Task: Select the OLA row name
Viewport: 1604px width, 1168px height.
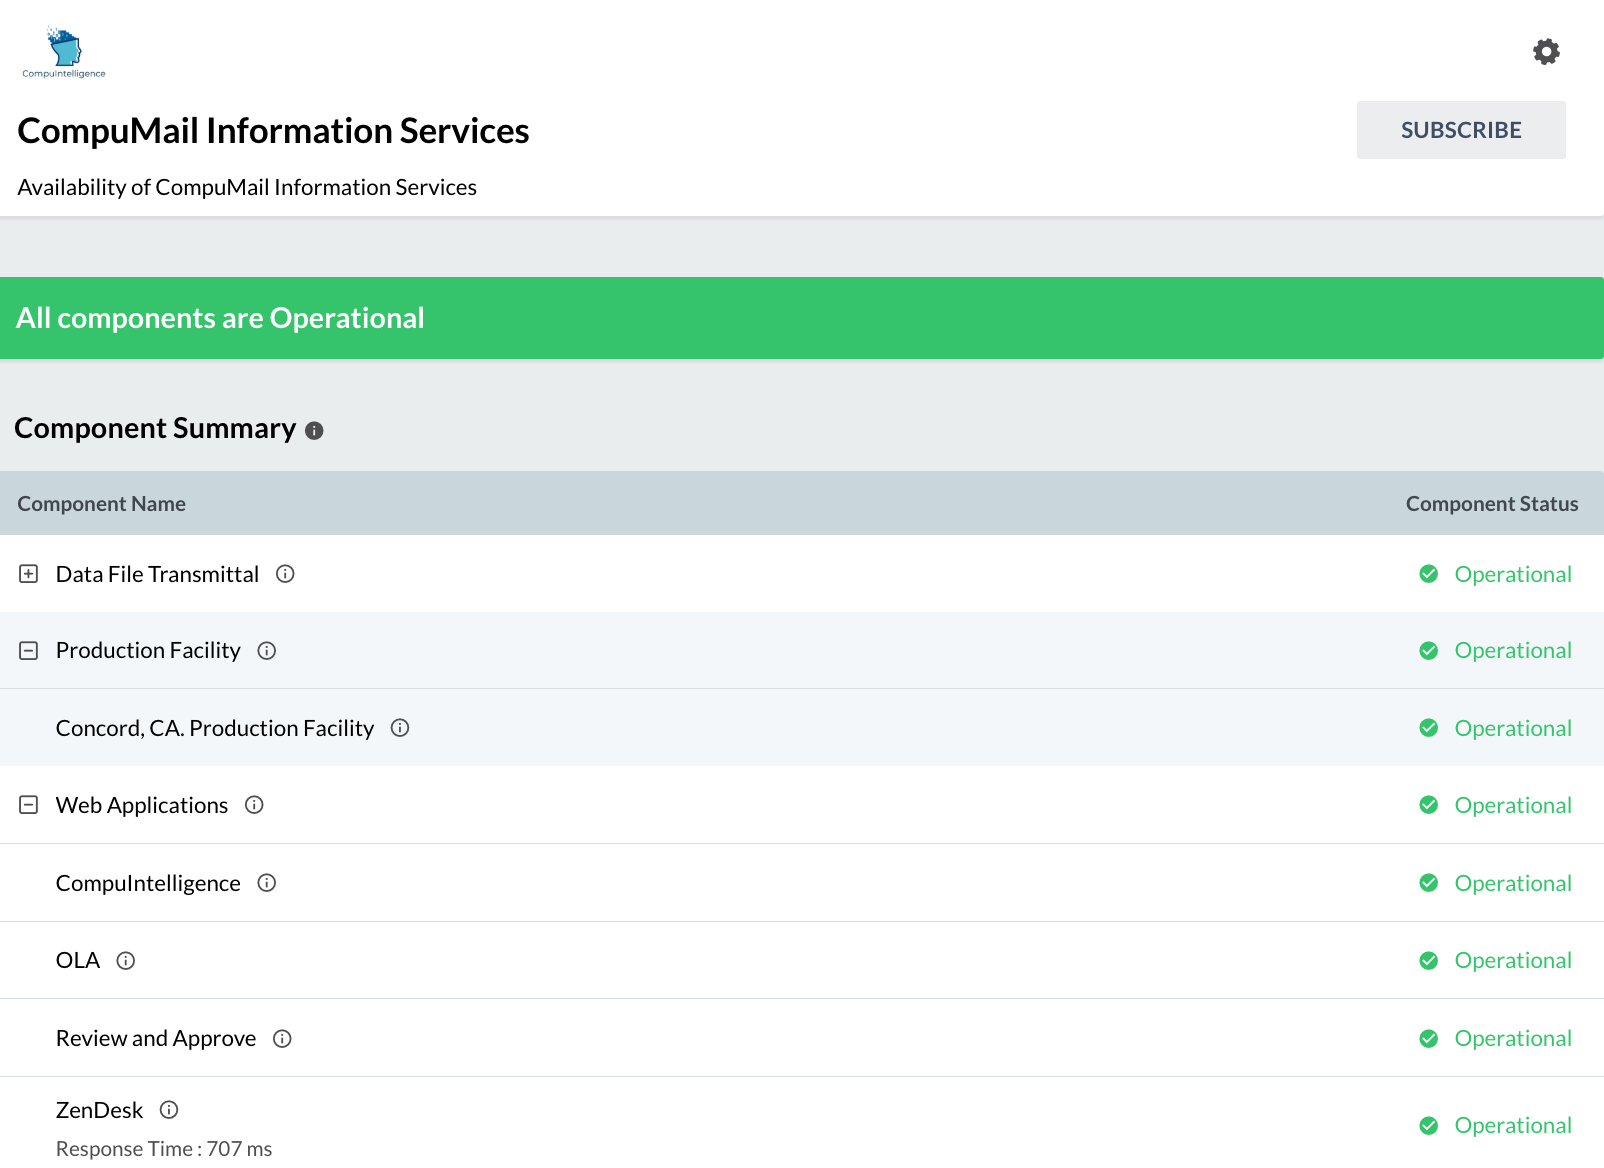Action: (78, 961)
